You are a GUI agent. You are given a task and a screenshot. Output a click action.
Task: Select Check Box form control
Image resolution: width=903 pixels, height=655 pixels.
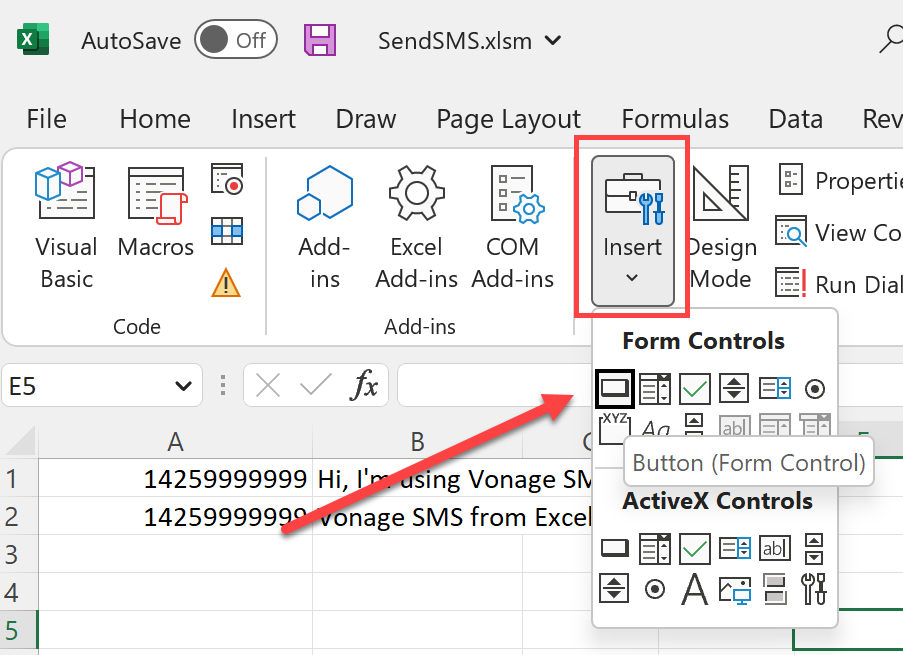pos(695,388)
